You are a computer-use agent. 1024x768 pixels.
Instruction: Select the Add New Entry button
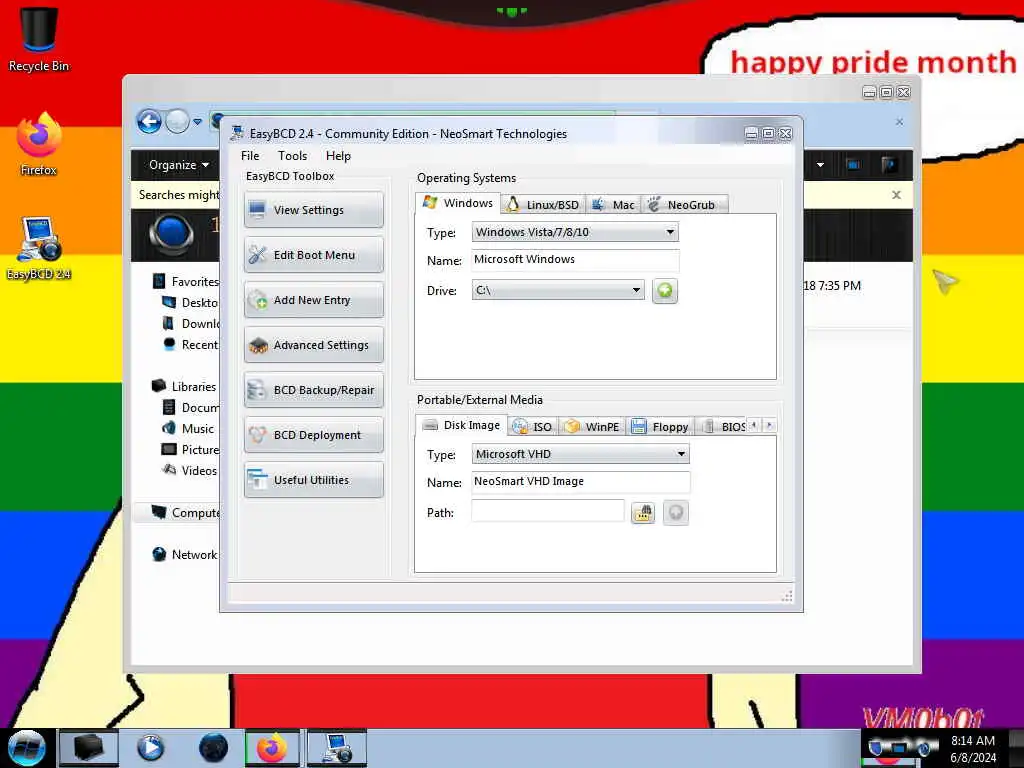pyautogui.click(x=313, y=300)
